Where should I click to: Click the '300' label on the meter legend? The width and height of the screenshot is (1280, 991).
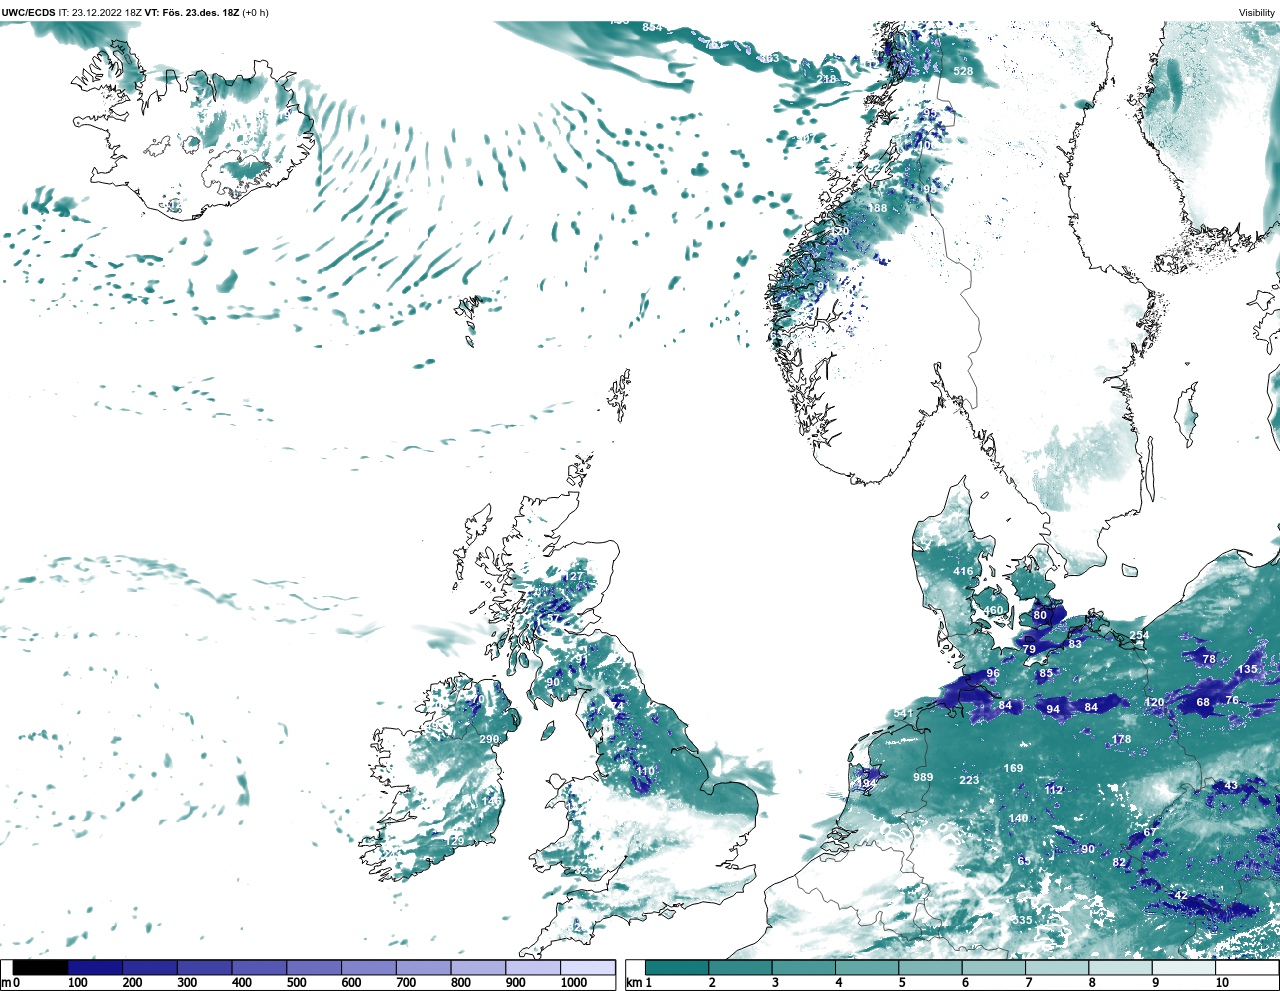(x=187, y=983)
